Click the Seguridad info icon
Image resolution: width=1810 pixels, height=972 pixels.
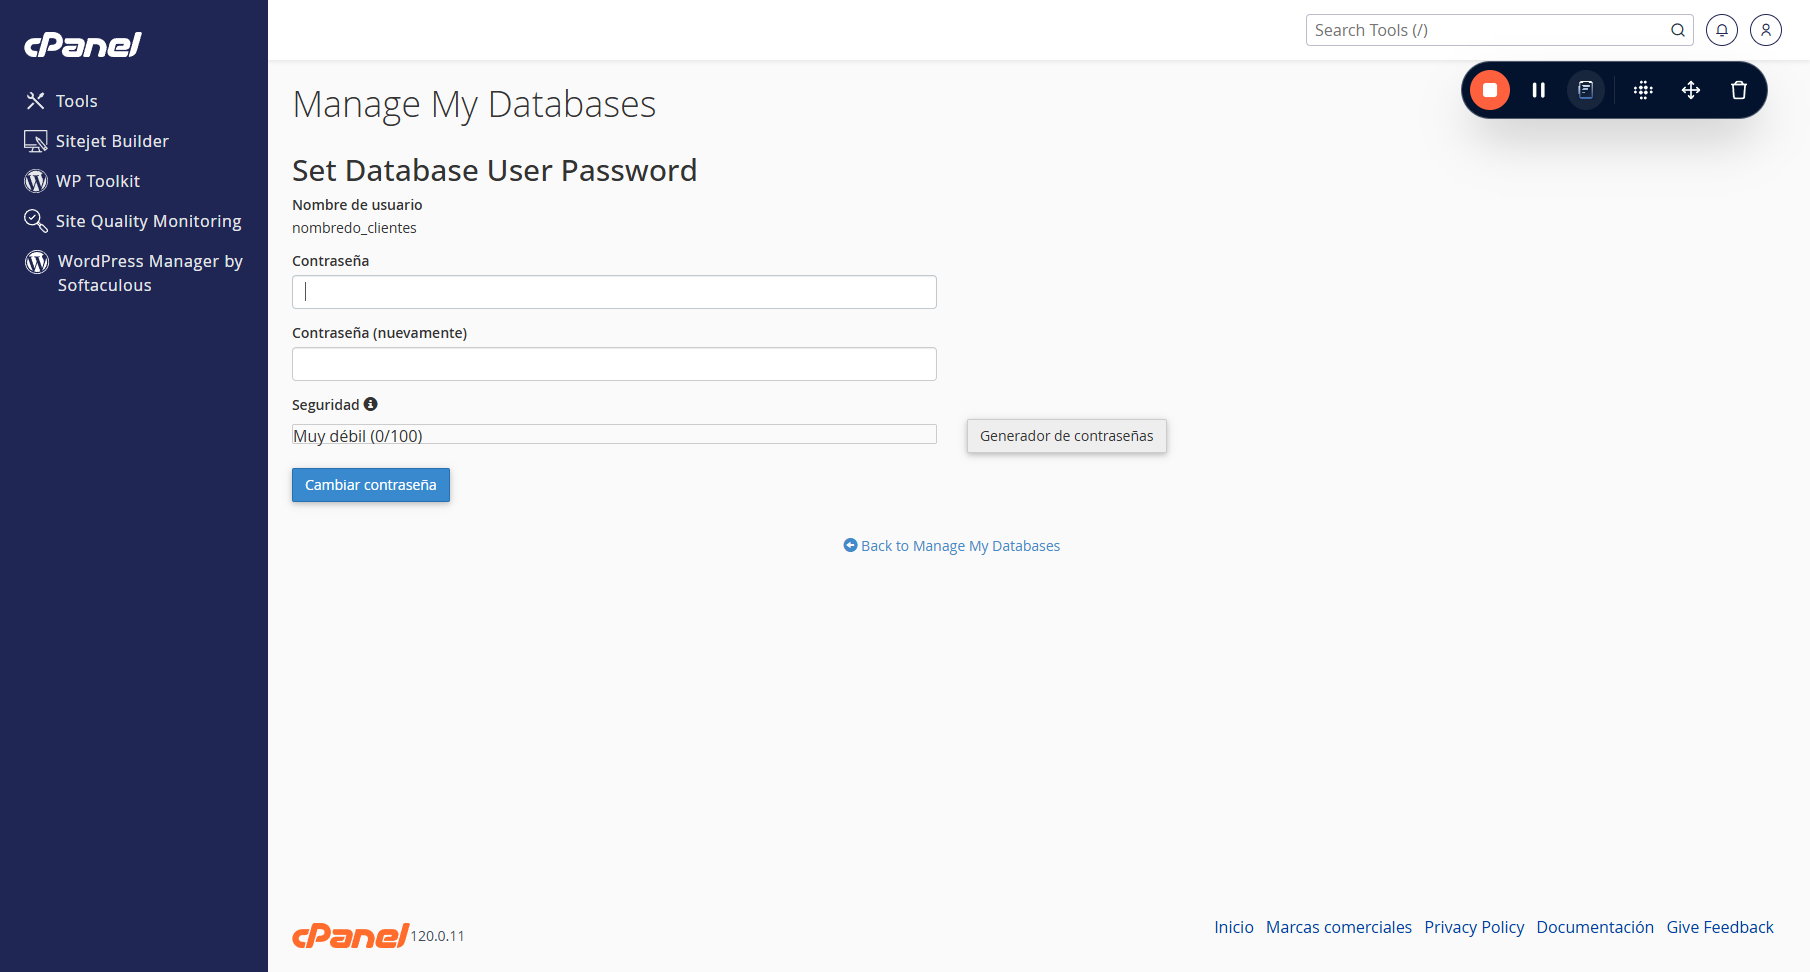371,404
